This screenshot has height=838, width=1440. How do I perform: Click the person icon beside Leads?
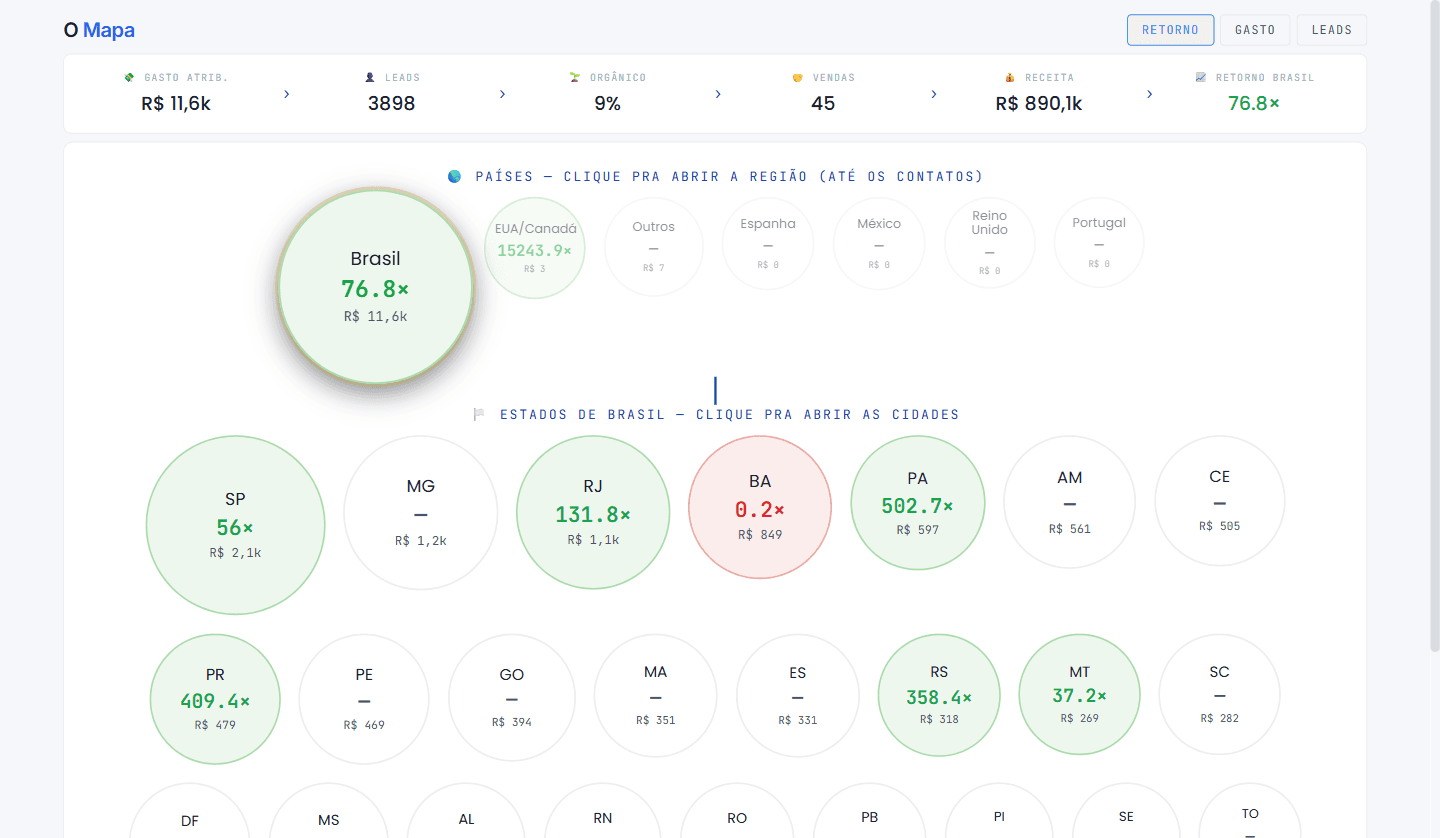[370, 77]
